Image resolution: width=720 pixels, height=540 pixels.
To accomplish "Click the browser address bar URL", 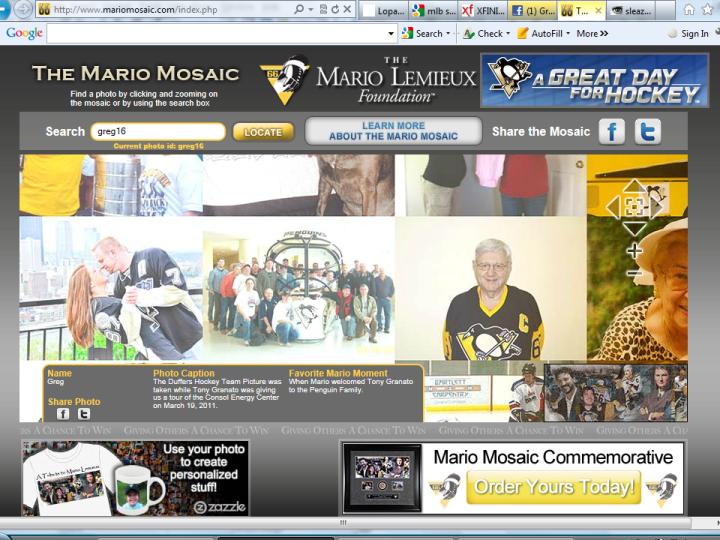I will [x=135, y=10].
